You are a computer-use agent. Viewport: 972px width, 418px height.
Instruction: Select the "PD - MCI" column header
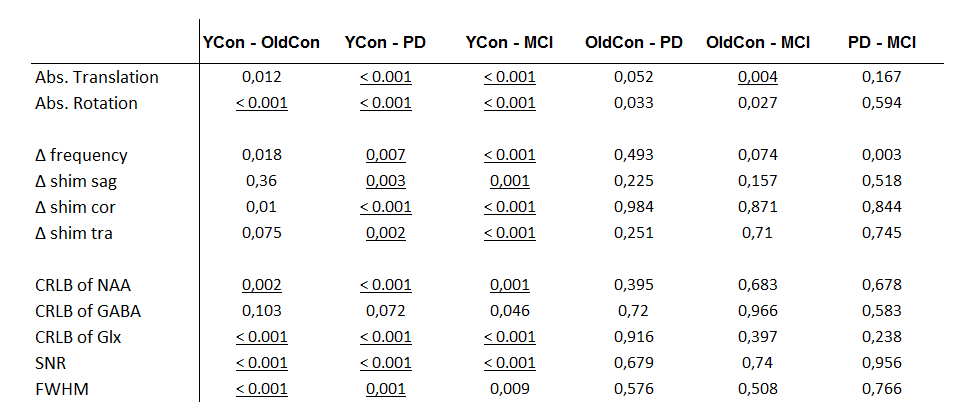click(x=883, y=43)
